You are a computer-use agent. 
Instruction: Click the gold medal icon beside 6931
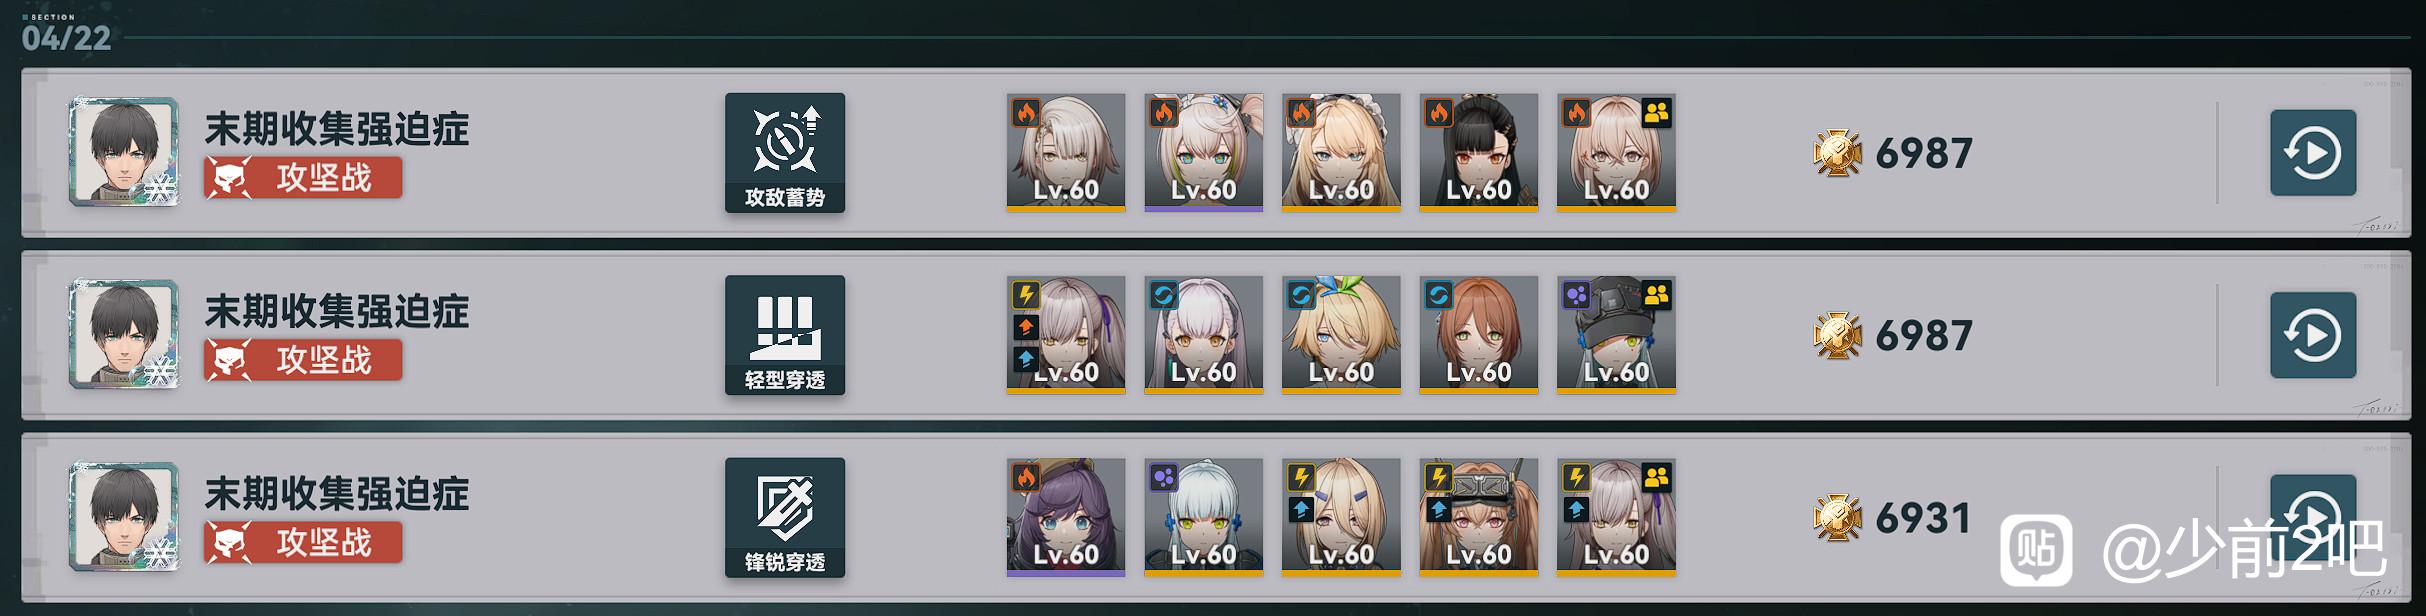tap(1838, 518)
